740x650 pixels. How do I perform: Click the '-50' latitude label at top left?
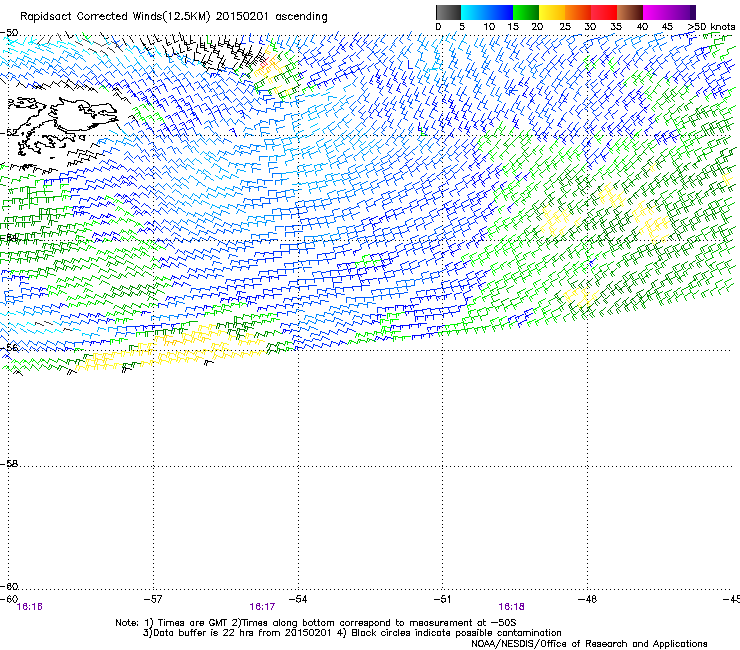point(9,33)
